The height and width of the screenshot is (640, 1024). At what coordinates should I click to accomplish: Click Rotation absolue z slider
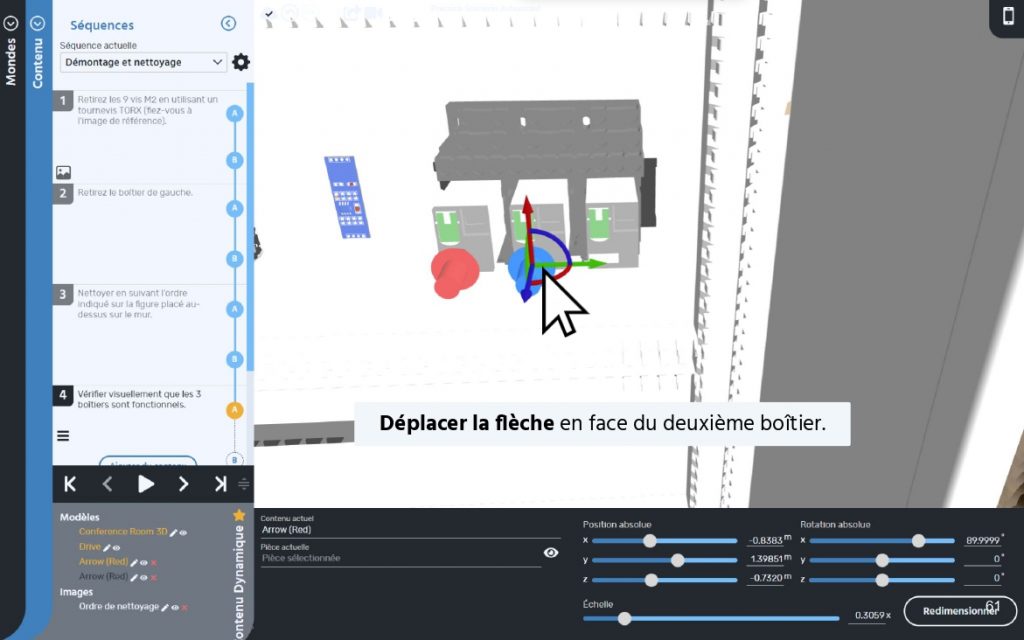tap(882, 580)
